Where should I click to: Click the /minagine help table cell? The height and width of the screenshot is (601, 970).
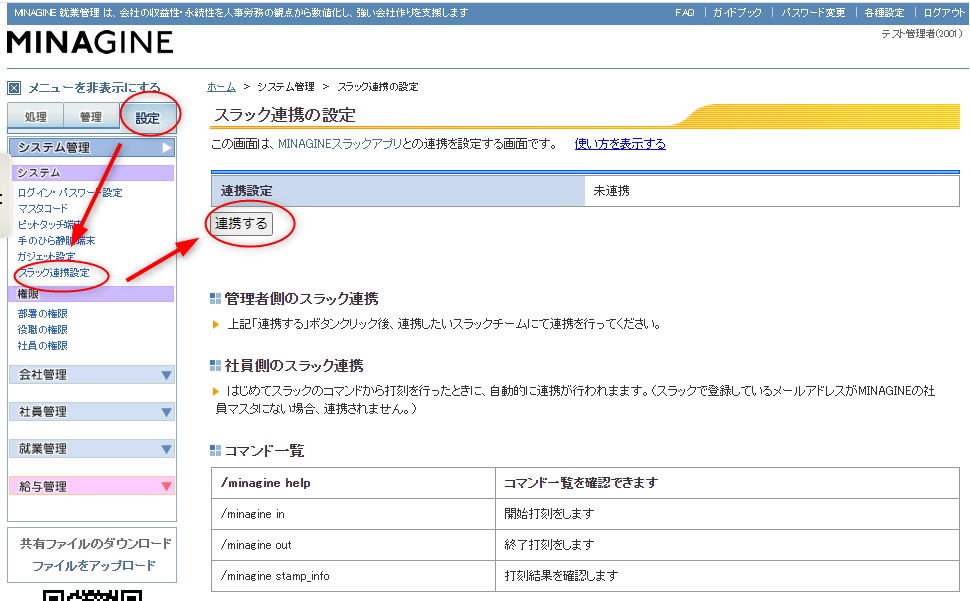pyautogui.click(x=353, y=483)
